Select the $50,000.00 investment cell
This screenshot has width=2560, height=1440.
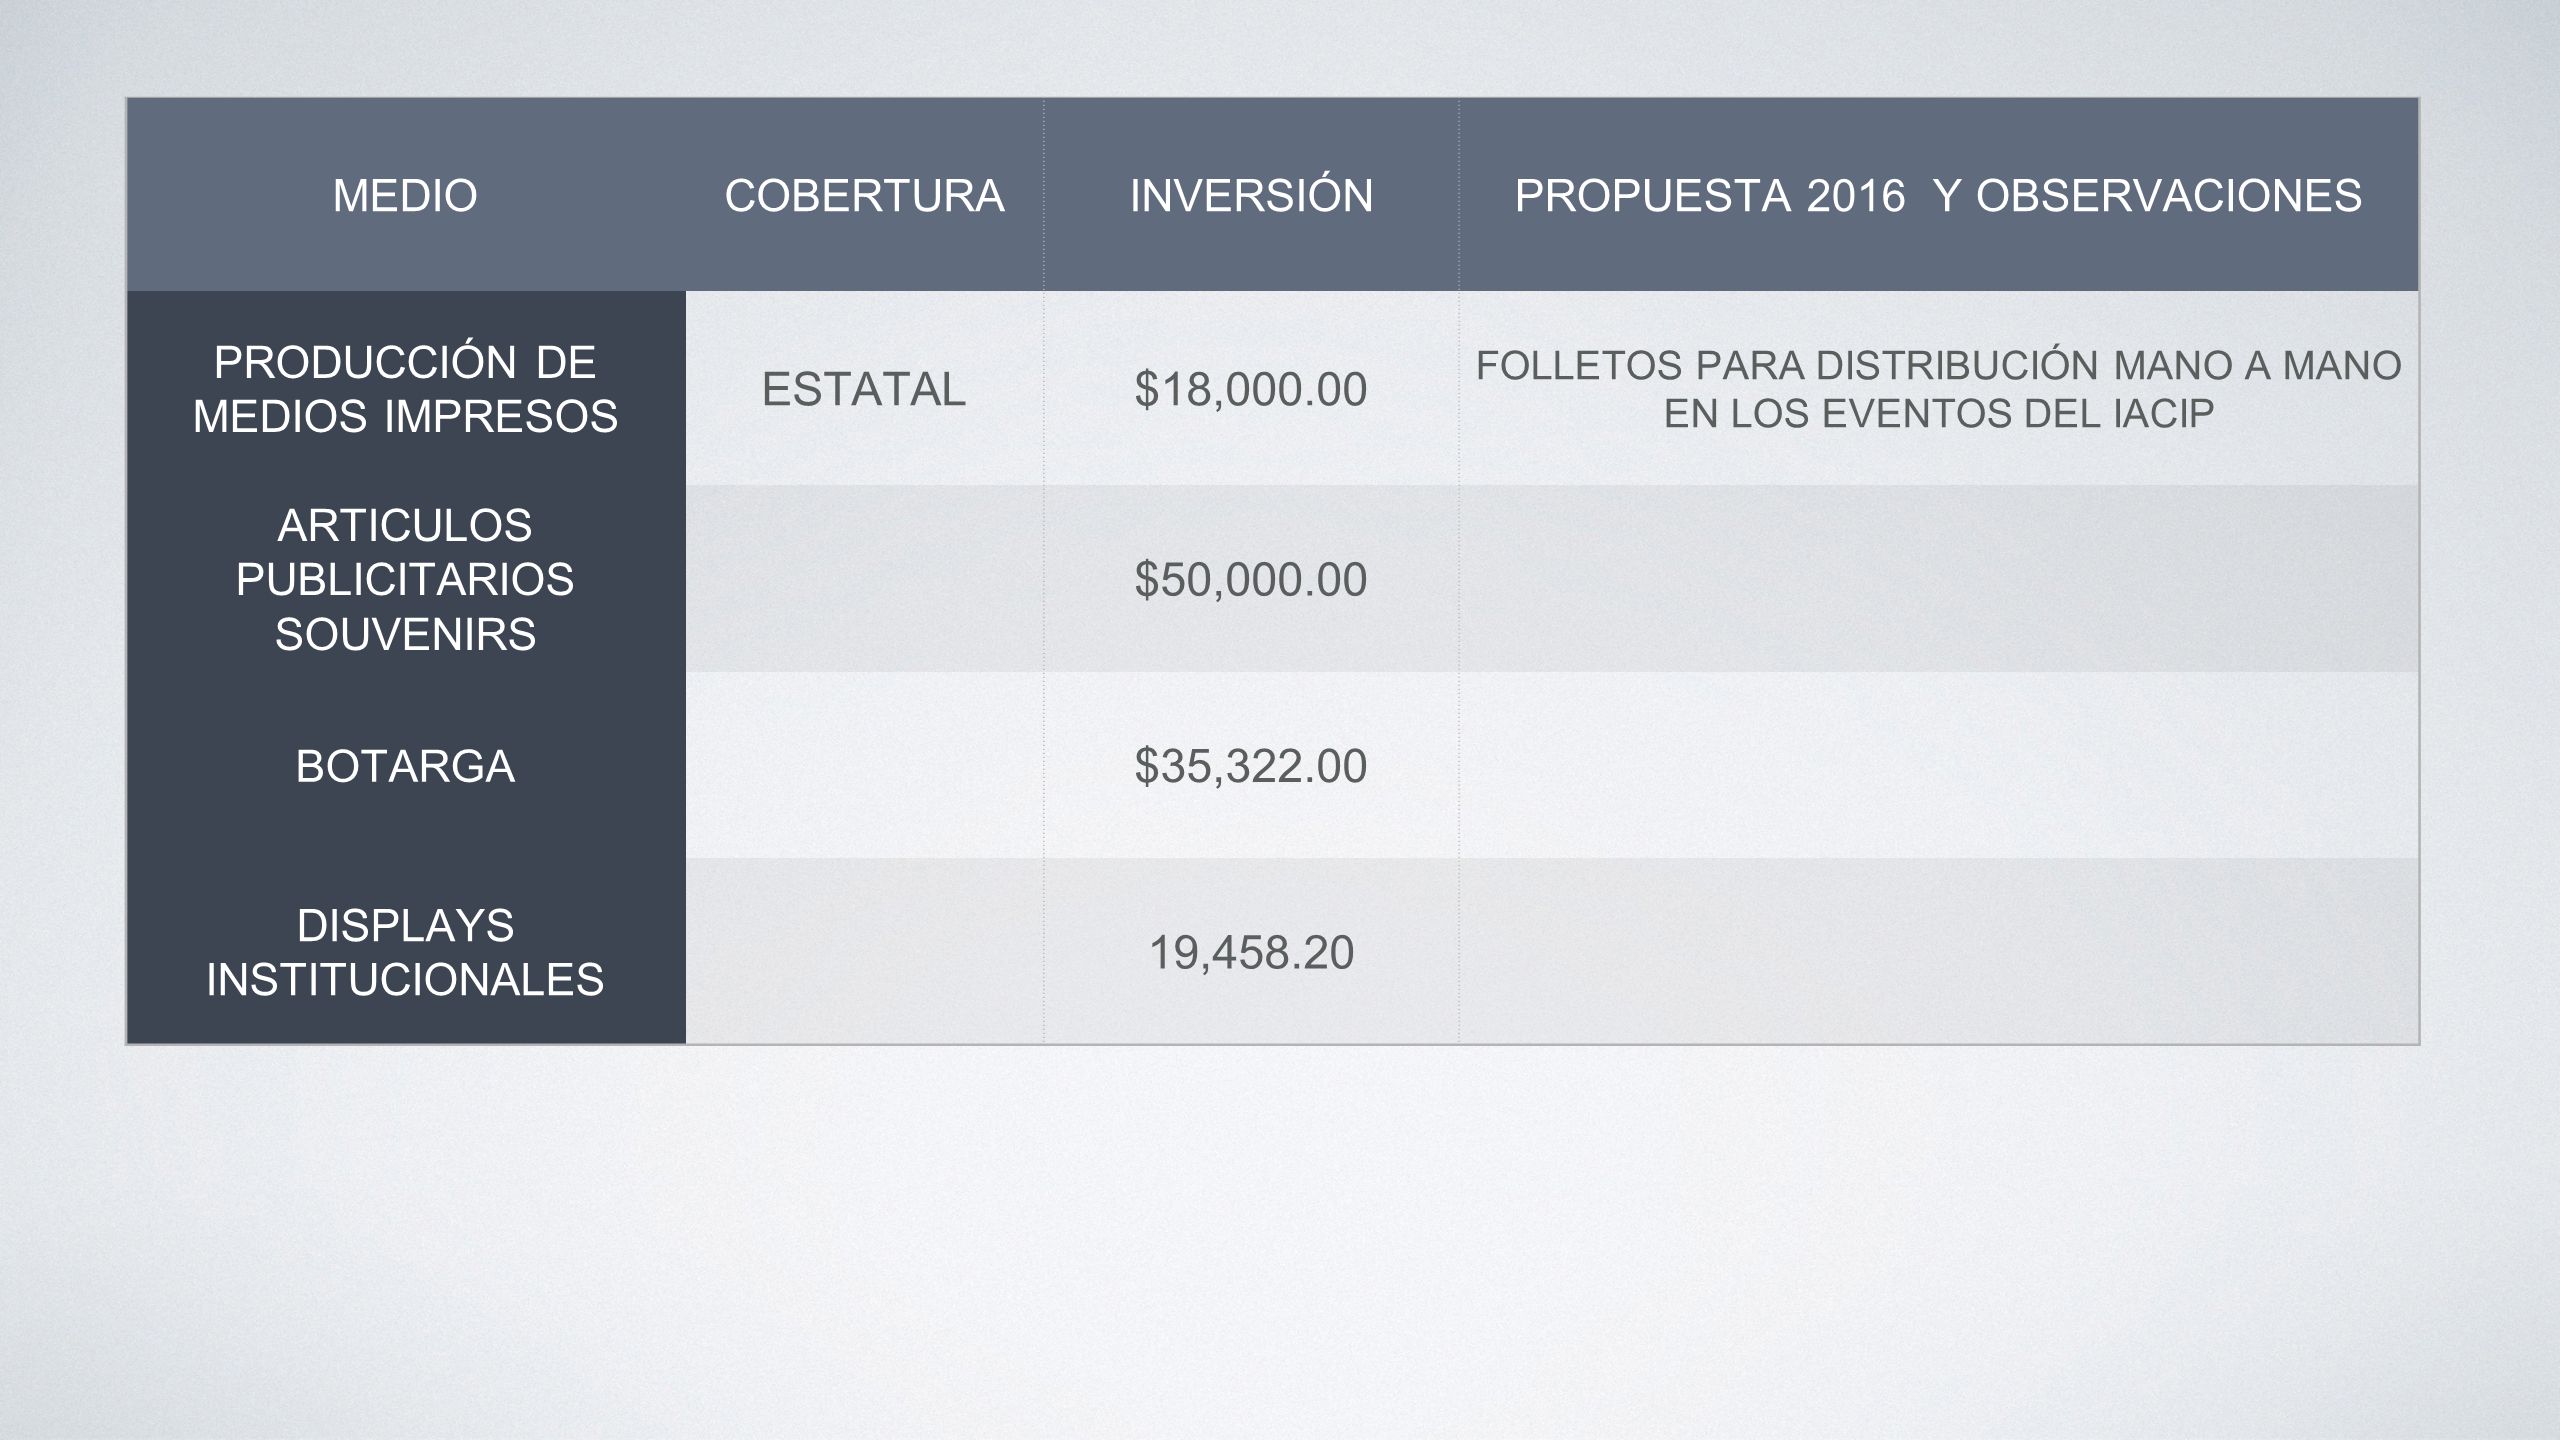1251,579
